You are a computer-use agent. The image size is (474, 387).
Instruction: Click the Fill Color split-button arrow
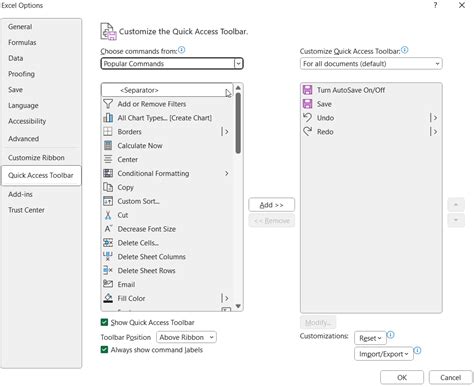pyautogui.click(x=225, y=298)
